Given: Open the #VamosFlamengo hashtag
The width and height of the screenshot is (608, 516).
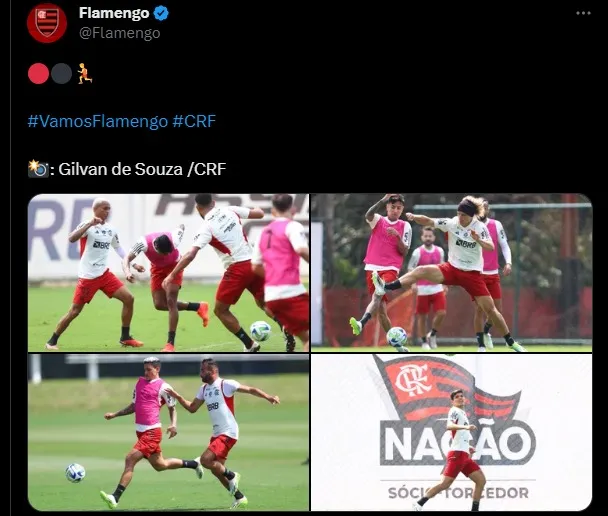Looking at the screenshot, I should [98, 121].
